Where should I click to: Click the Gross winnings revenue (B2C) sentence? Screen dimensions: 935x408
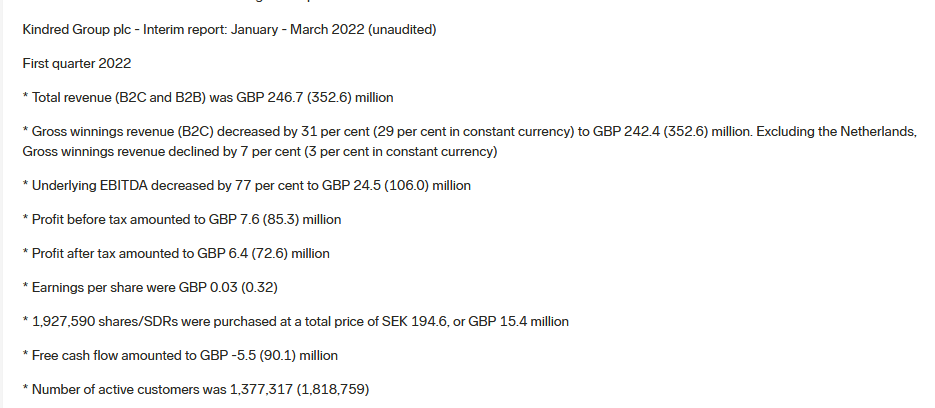tap(300, 132)
